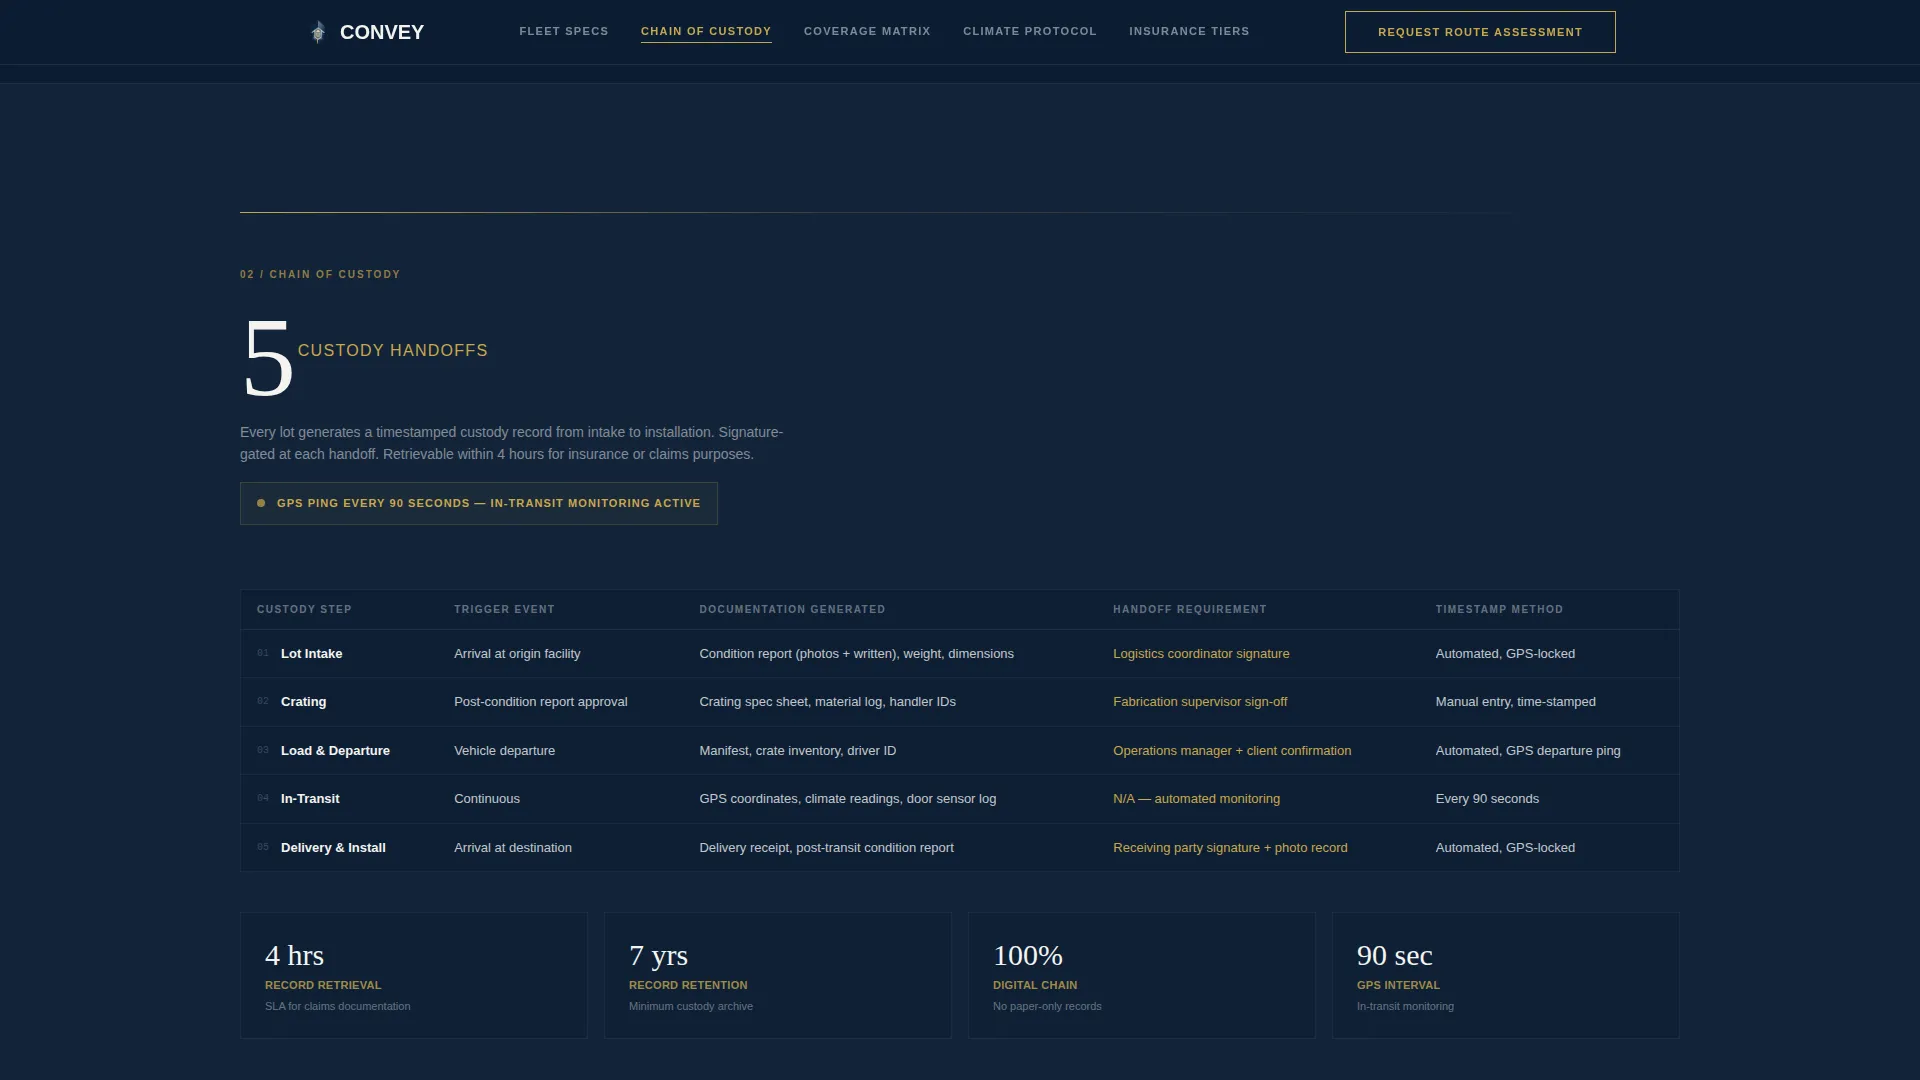Click Documentation Generated column header
The image size is (1920, 1080).
tap(792, 609)
